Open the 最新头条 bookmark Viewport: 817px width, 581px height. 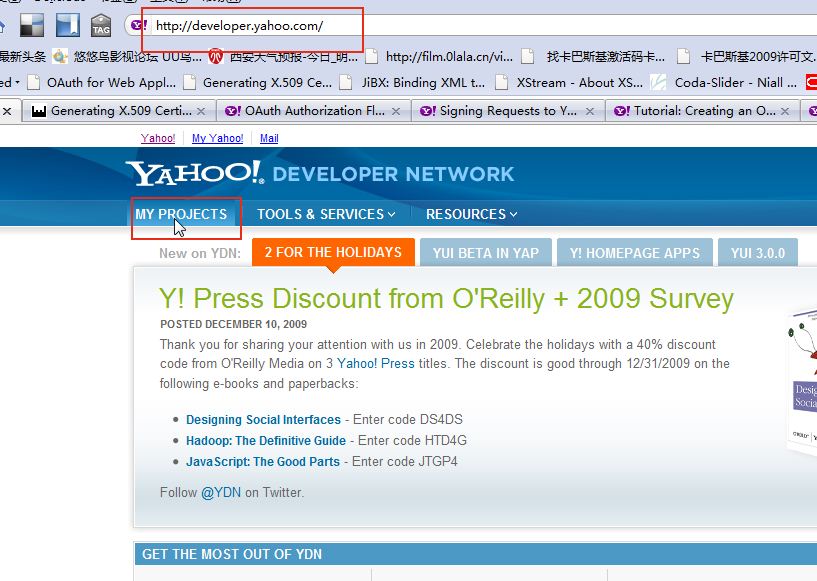click(x=23, y=56)
